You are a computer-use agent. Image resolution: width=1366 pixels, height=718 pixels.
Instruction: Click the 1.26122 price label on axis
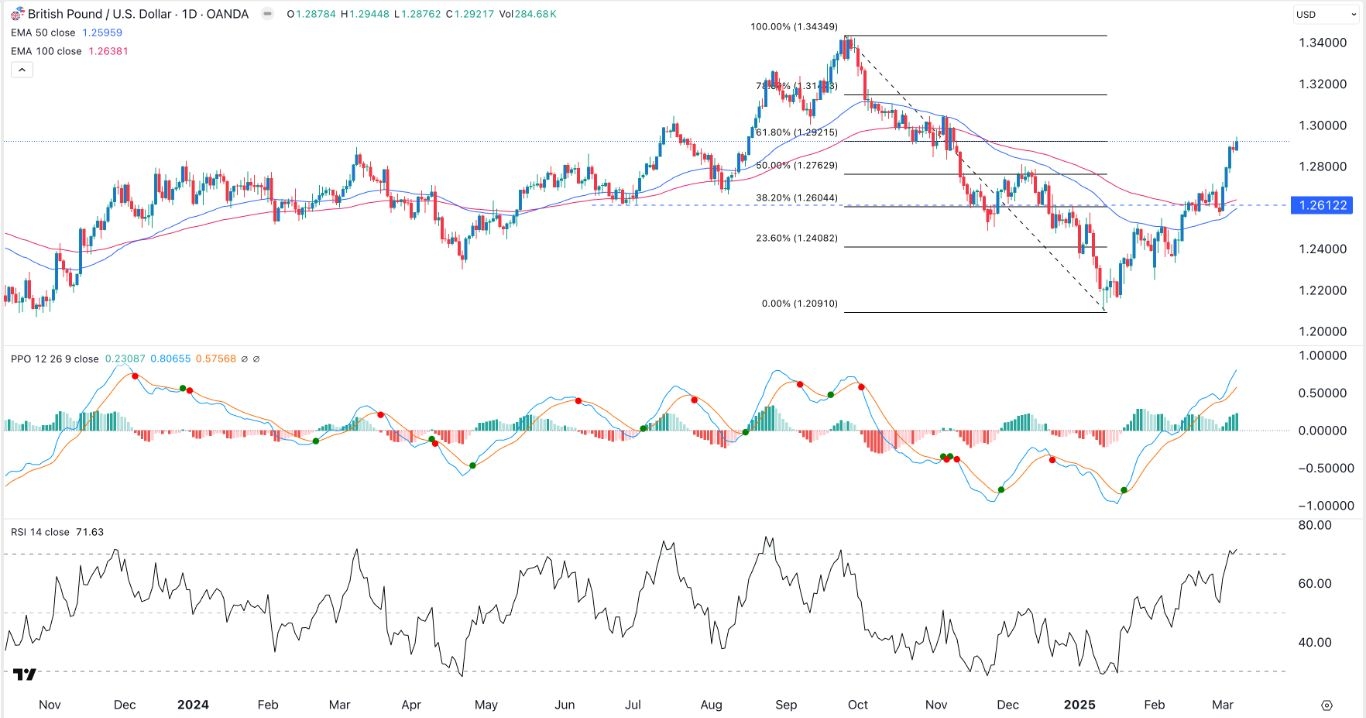pyautogui.click(x=1323, y=205)
